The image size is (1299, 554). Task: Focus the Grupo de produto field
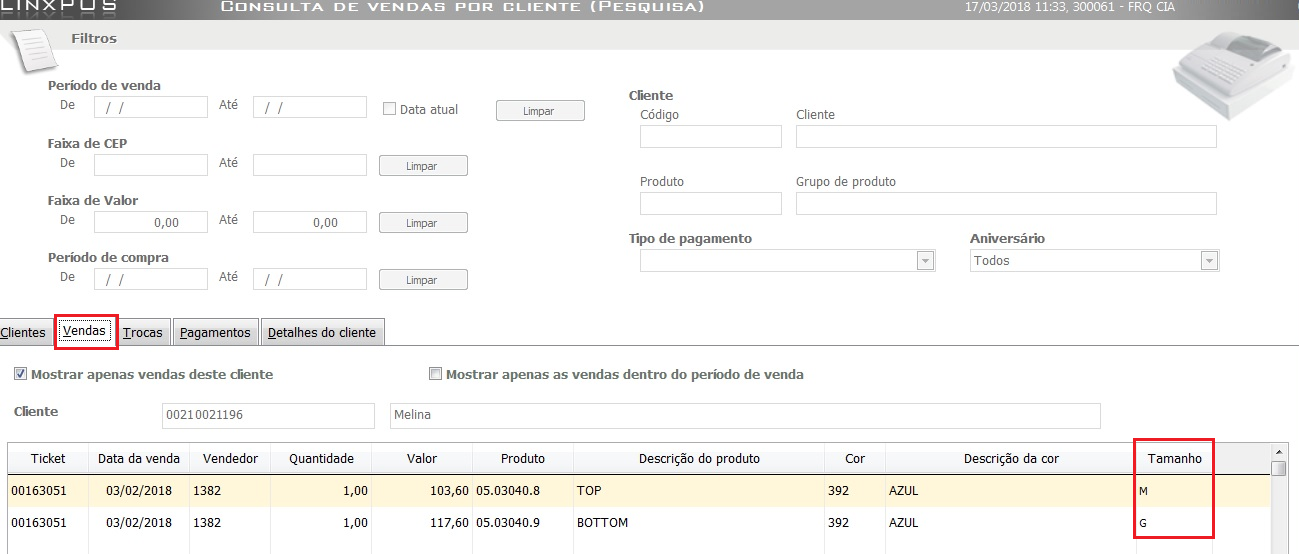(x=1005, y=204)
